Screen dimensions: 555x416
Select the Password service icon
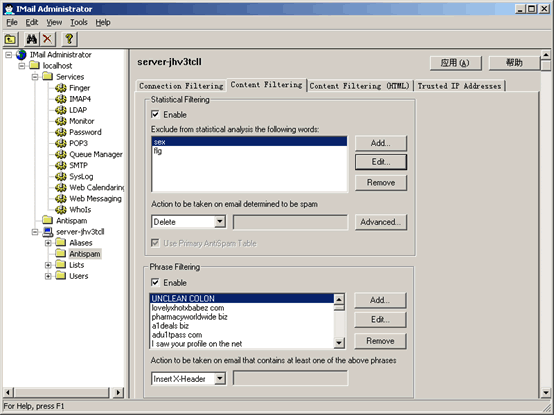(61, 132)
